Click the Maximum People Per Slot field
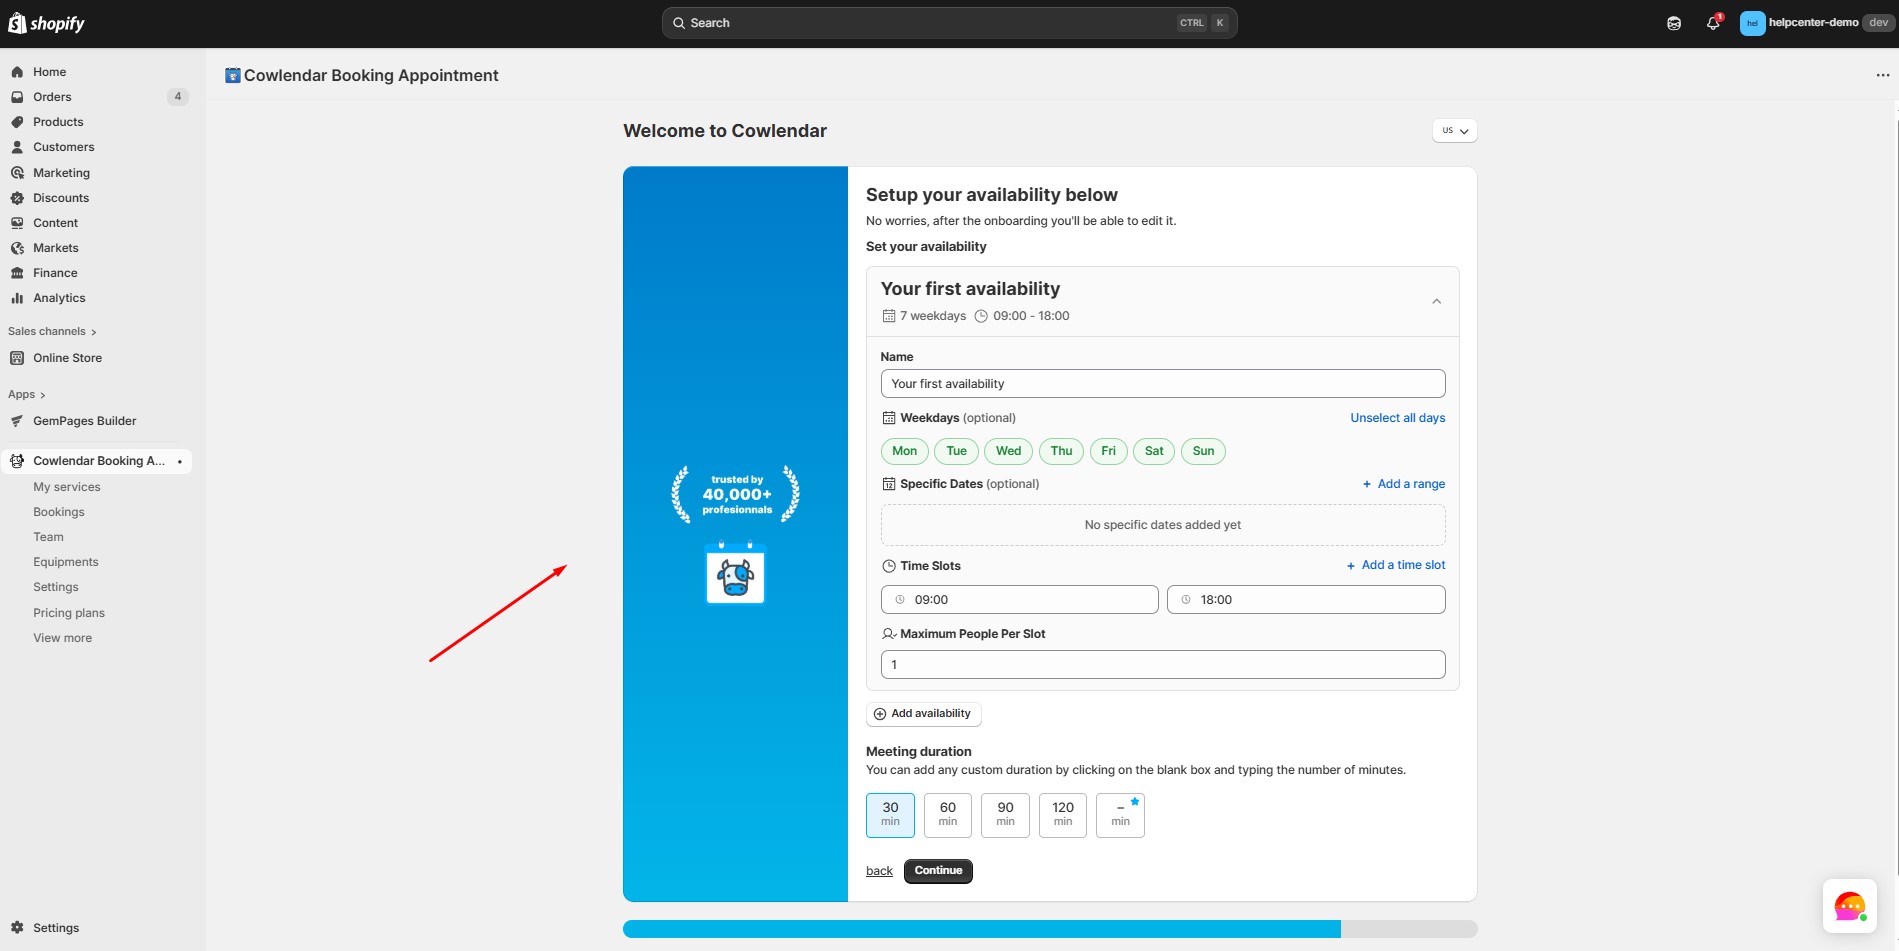Image resolution: width=1899 pixels, height=951 pixels. [1162, 664]
